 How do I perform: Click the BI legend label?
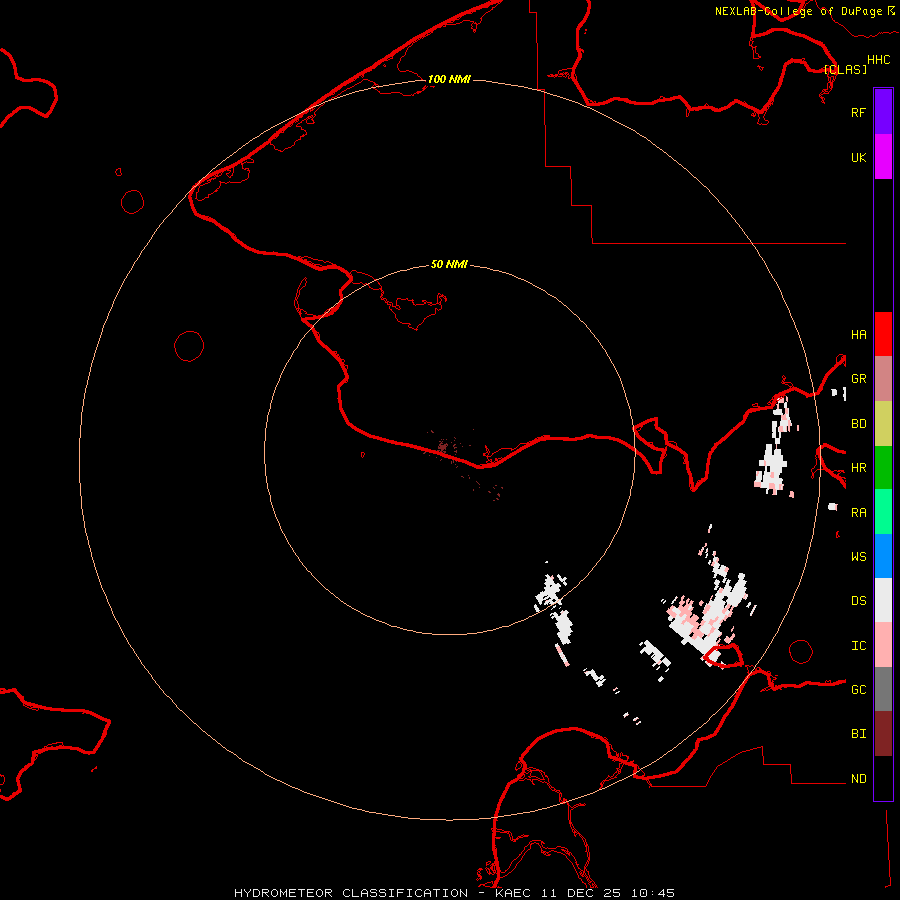pyautogui.click(x=858, y=734)
